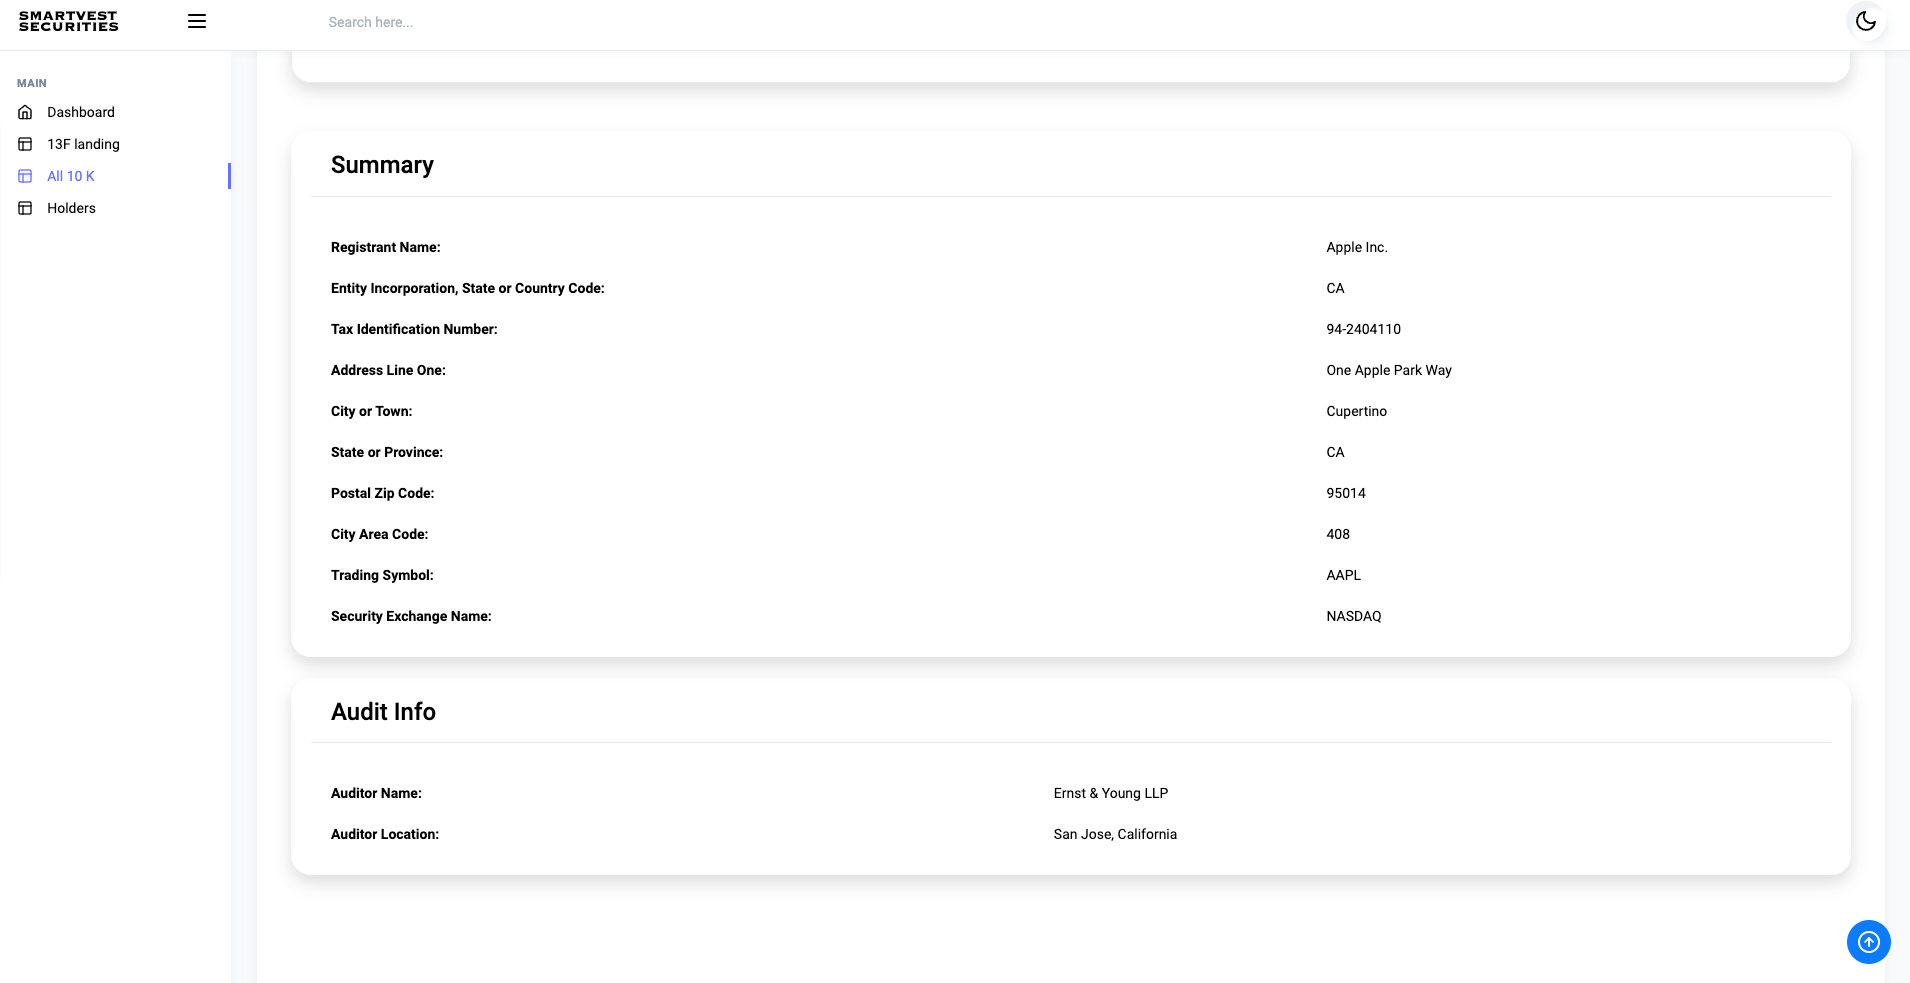Click San Jose, California auditor location
The height and width of the screenshot is (983, 1910).
point(1115,834)
